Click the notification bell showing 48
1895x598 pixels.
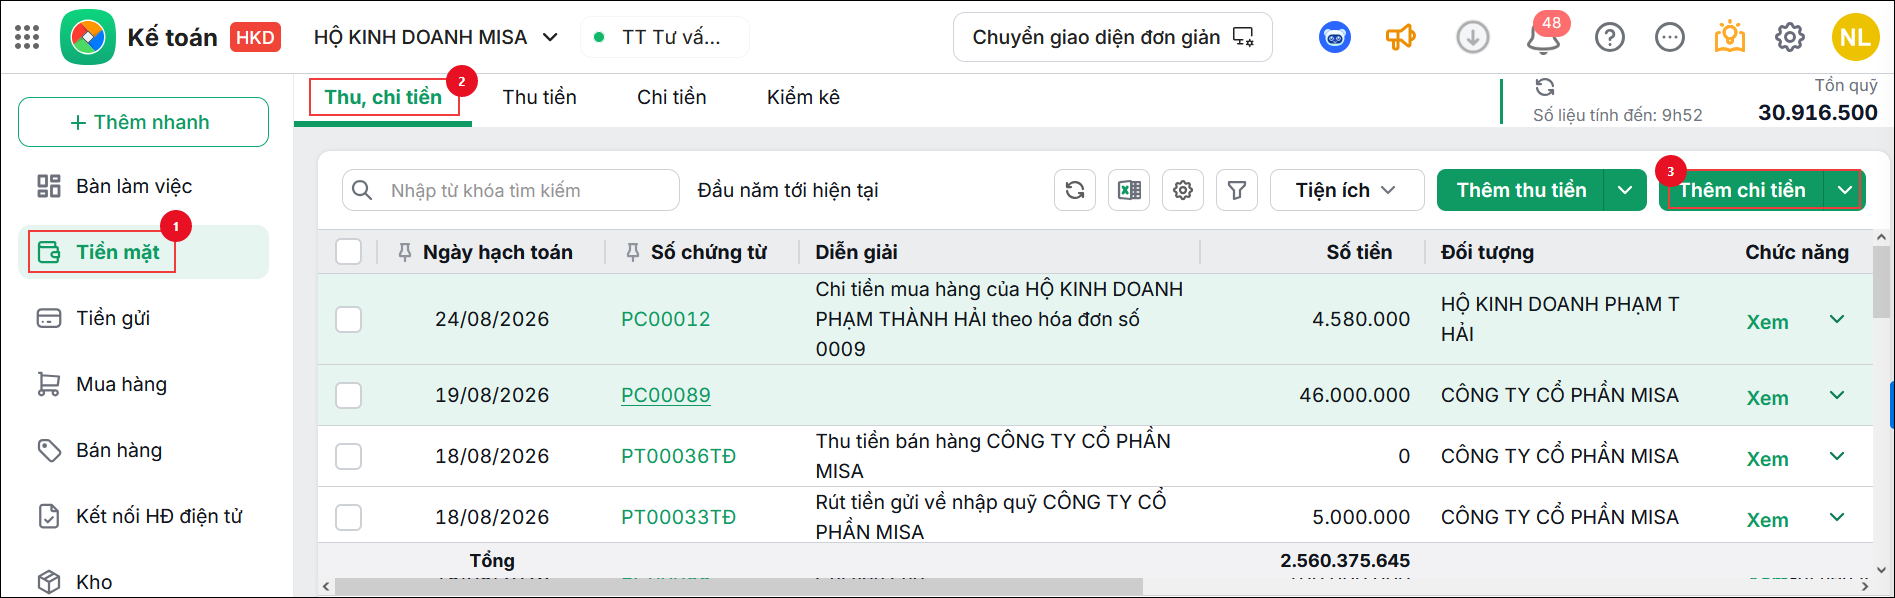point(1544,37)
